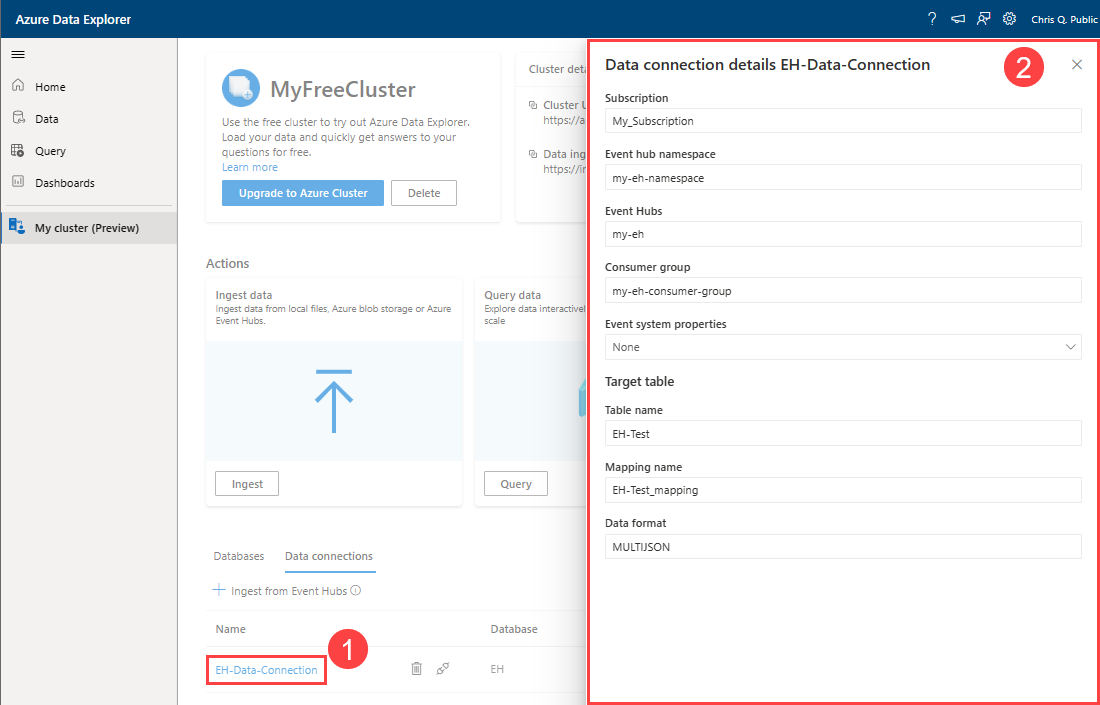Click the EH database cell
This screenshot has height=705, width=1100.
click(x=497, y=669)
